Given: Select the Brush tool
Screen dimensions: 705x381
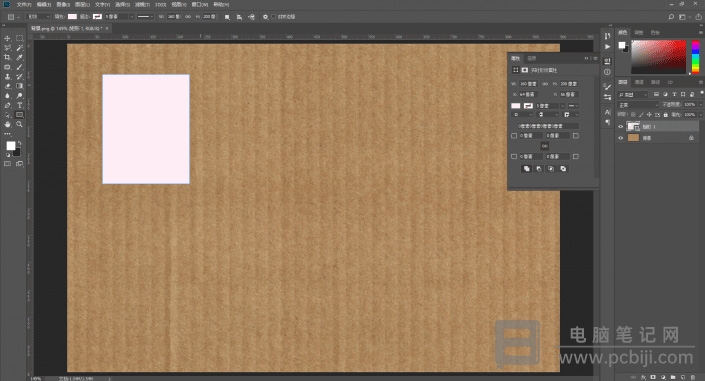Looking at the screenshot, I should tap(19, 67).
